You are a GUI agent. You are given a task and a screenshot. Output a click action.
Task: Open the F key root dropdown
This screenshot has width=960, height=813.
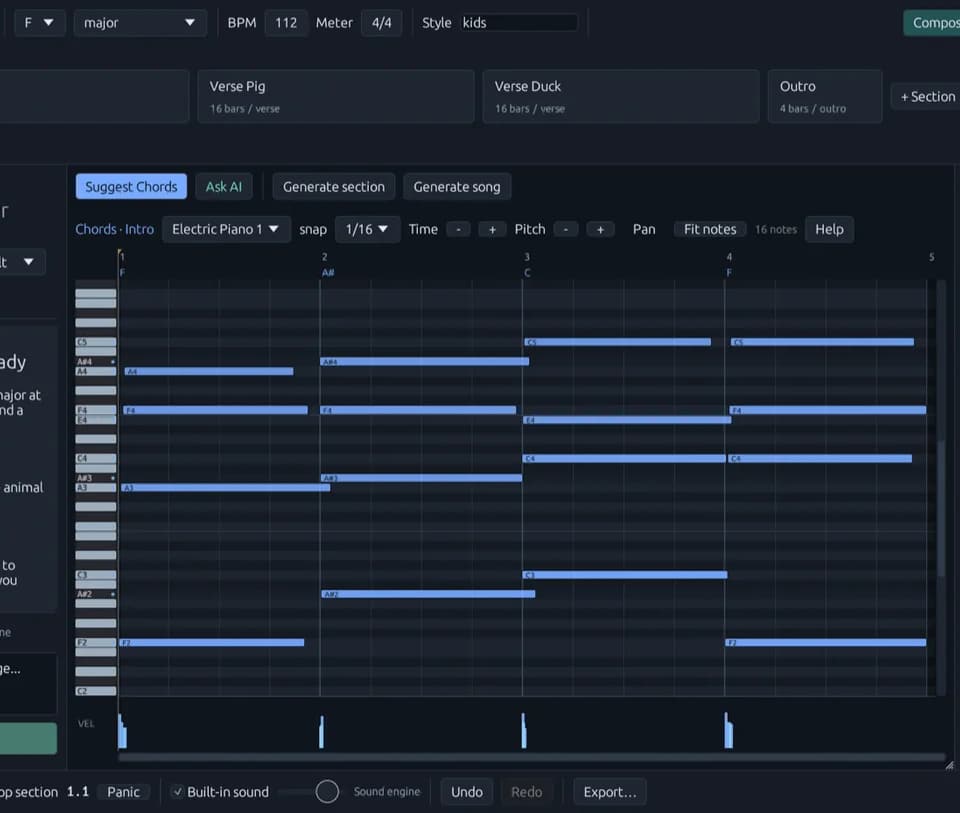[39, 23]
